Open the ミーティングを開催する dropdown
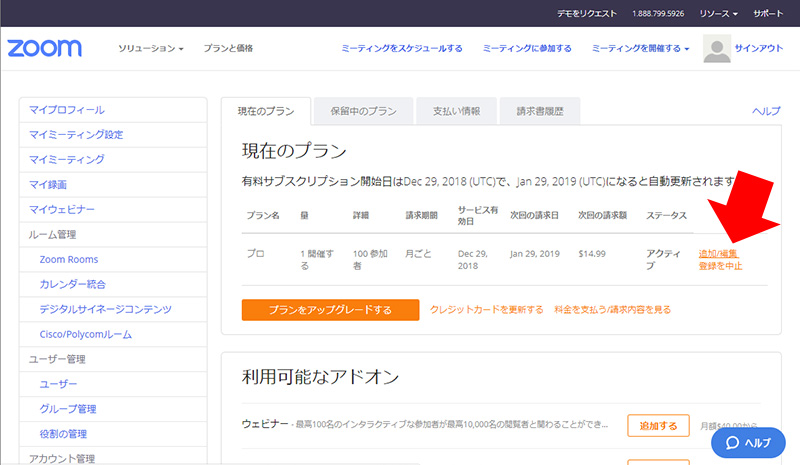The width and height of the screenshot is (800, 465). [640, 48]
